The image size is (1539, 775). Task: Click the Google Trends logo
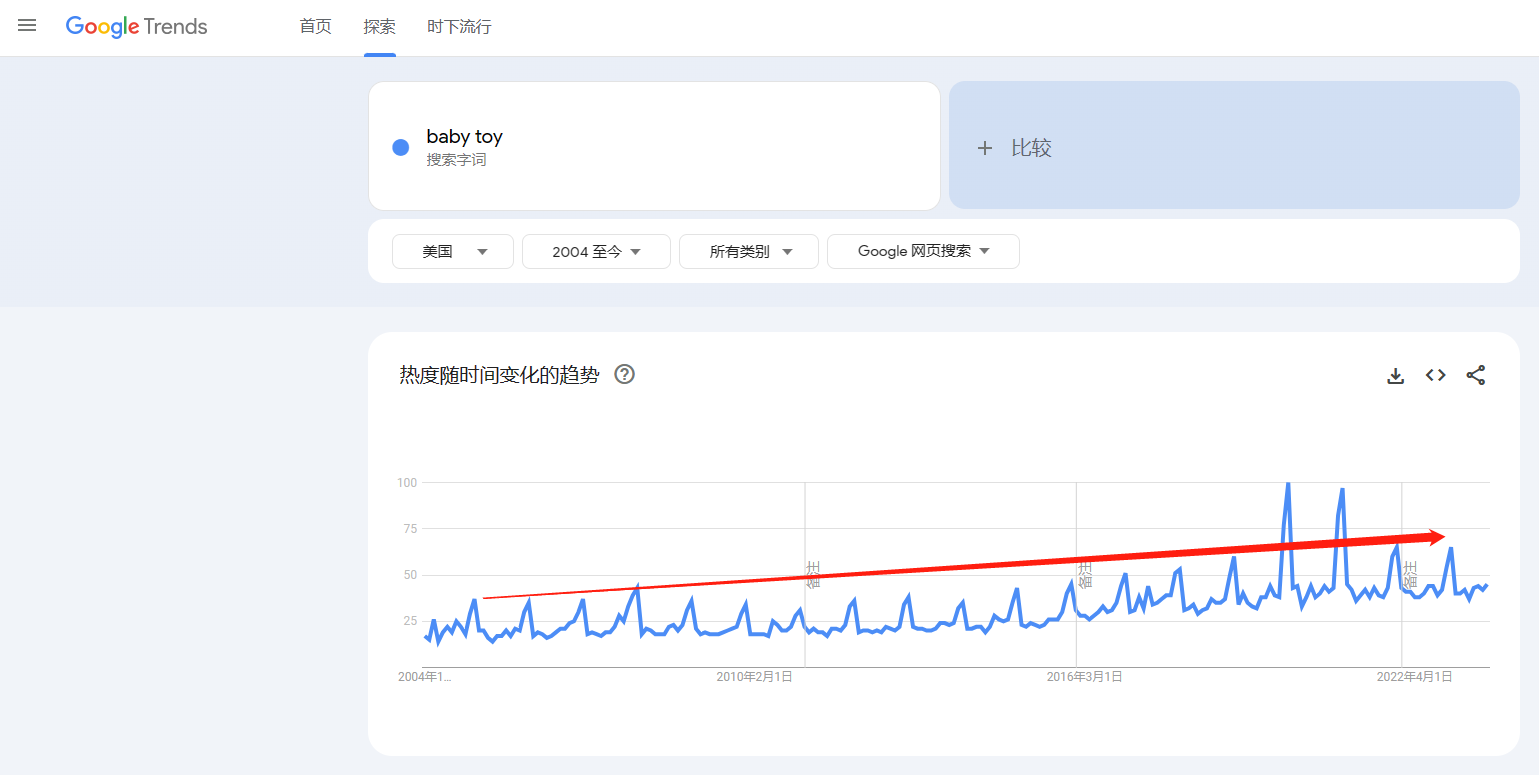(136, 27)
